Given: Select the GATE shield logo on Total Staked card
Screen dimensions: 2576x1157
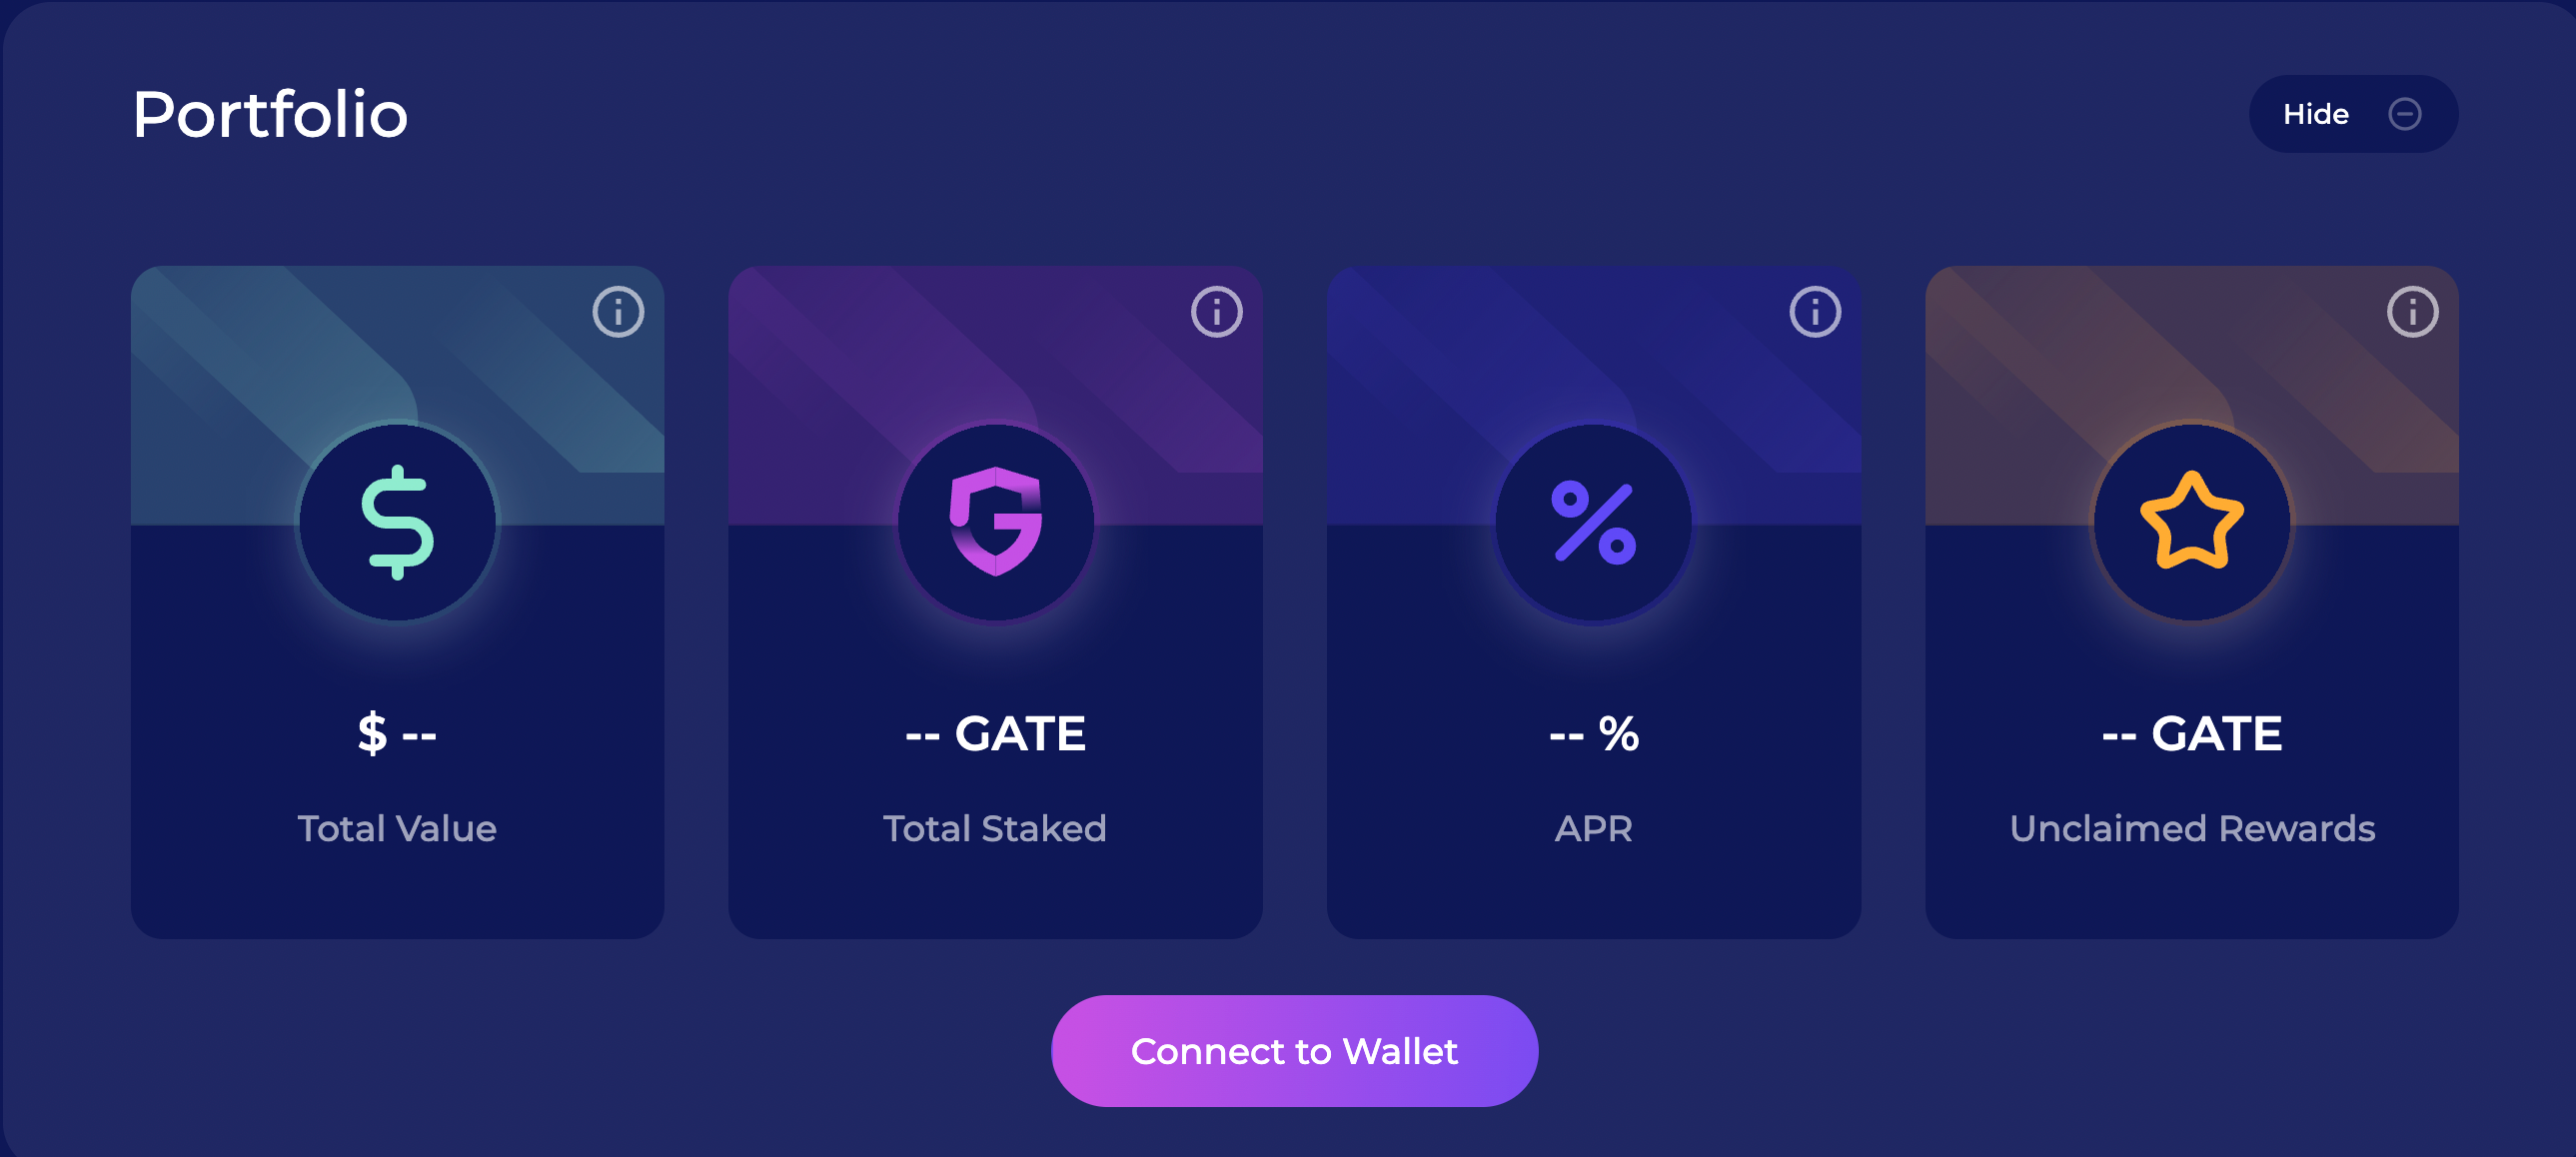Looking at the screenshot, I should (997, 519).
